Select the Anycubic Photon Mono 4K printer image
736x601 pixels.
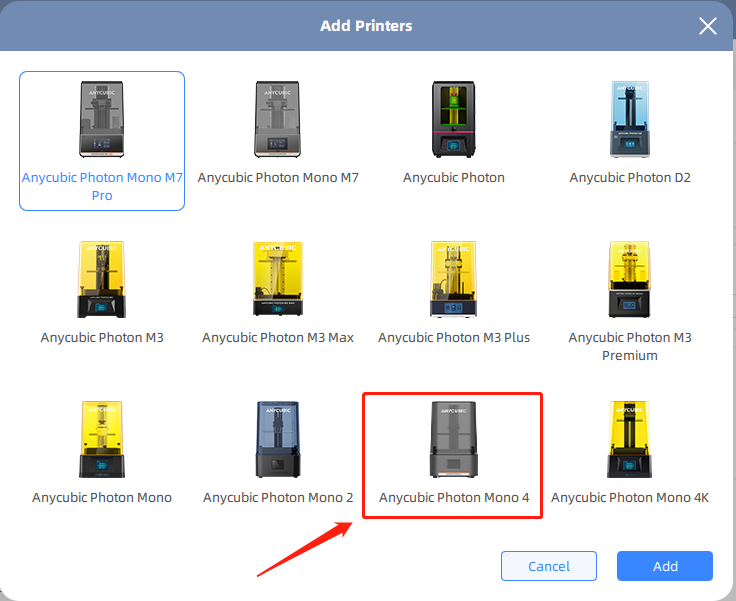click(630, 439)
